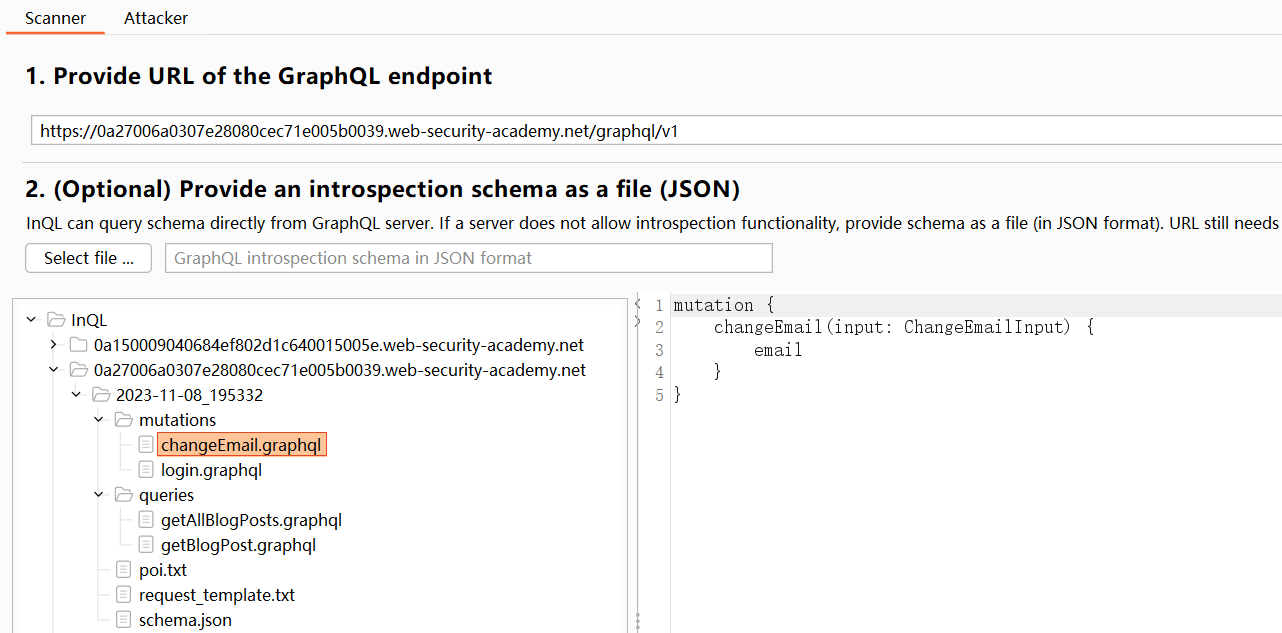Switch to the Scanner tab

click(x=55, y=18)
